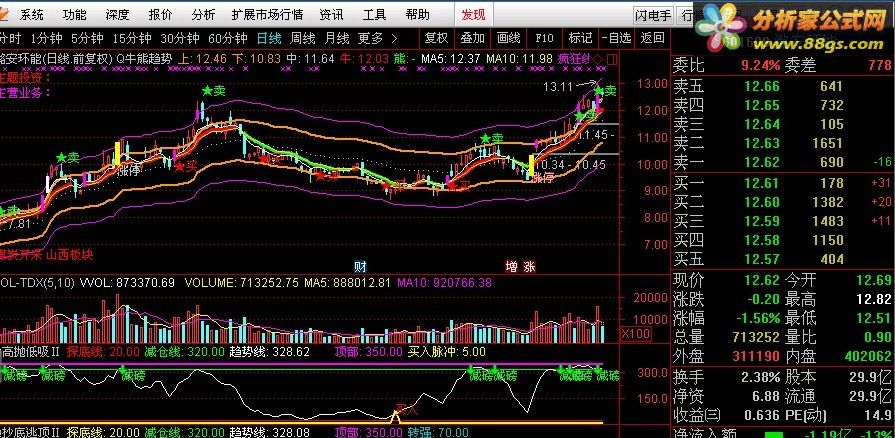Viewport: 895px width, 438px height.
Task: Click the 返回 back button
Action: click(x=652, y=38)
